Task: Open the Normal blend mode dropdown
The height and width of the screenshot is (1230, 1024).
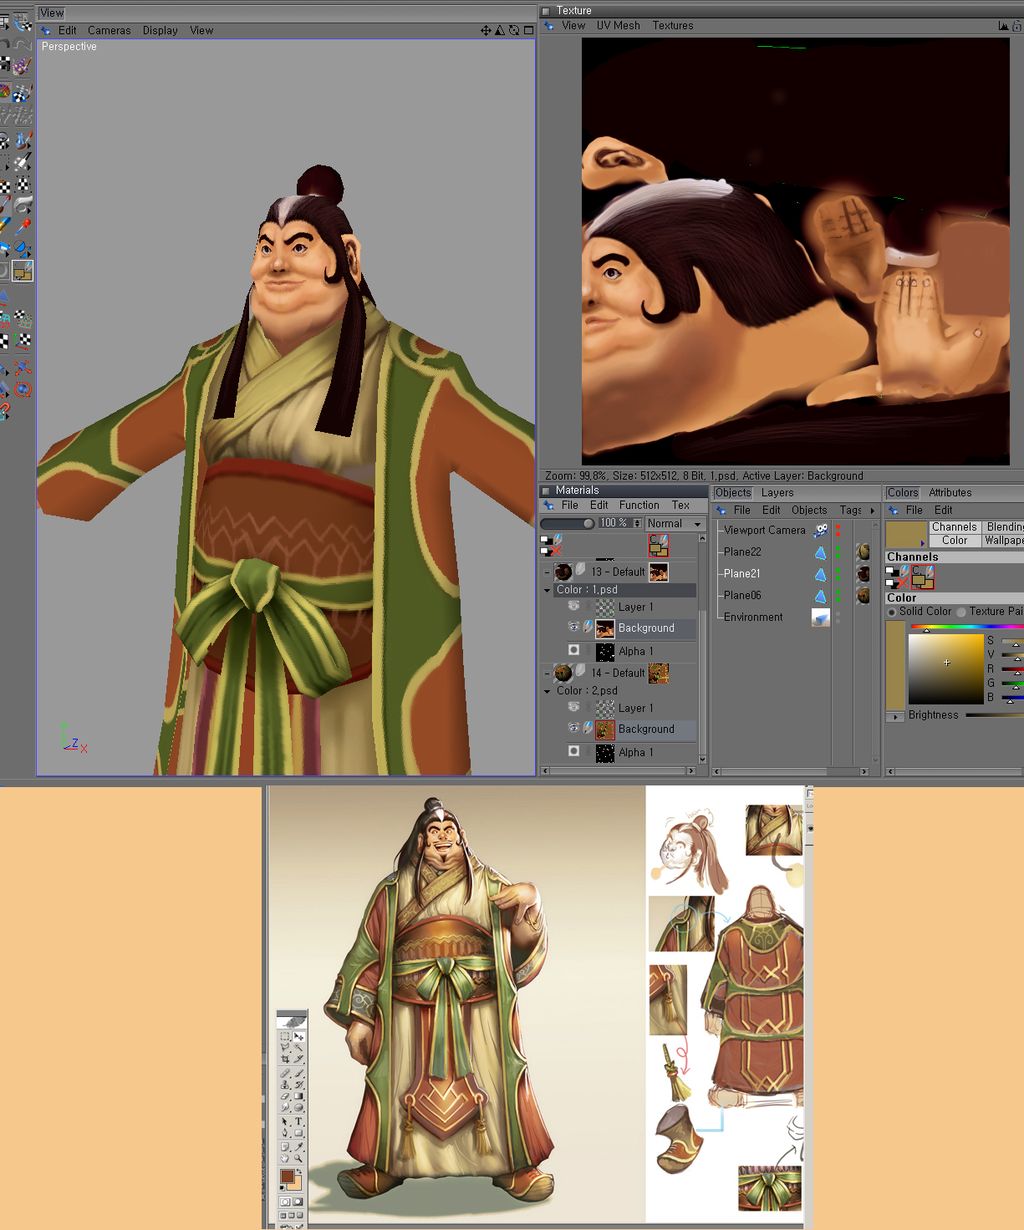Action: point(675,523)
